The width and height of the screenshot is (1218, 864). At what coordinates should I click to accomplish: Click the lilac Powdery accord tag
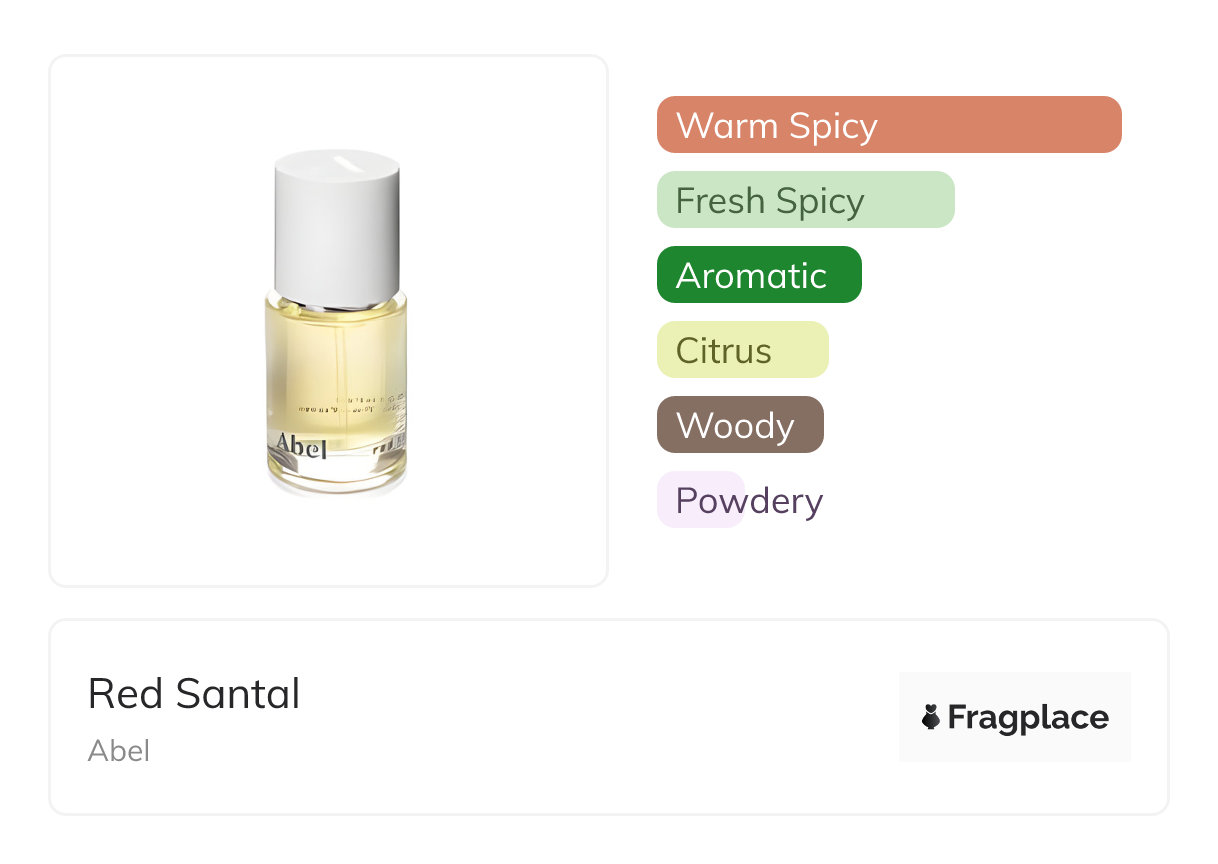click(700, 500)
